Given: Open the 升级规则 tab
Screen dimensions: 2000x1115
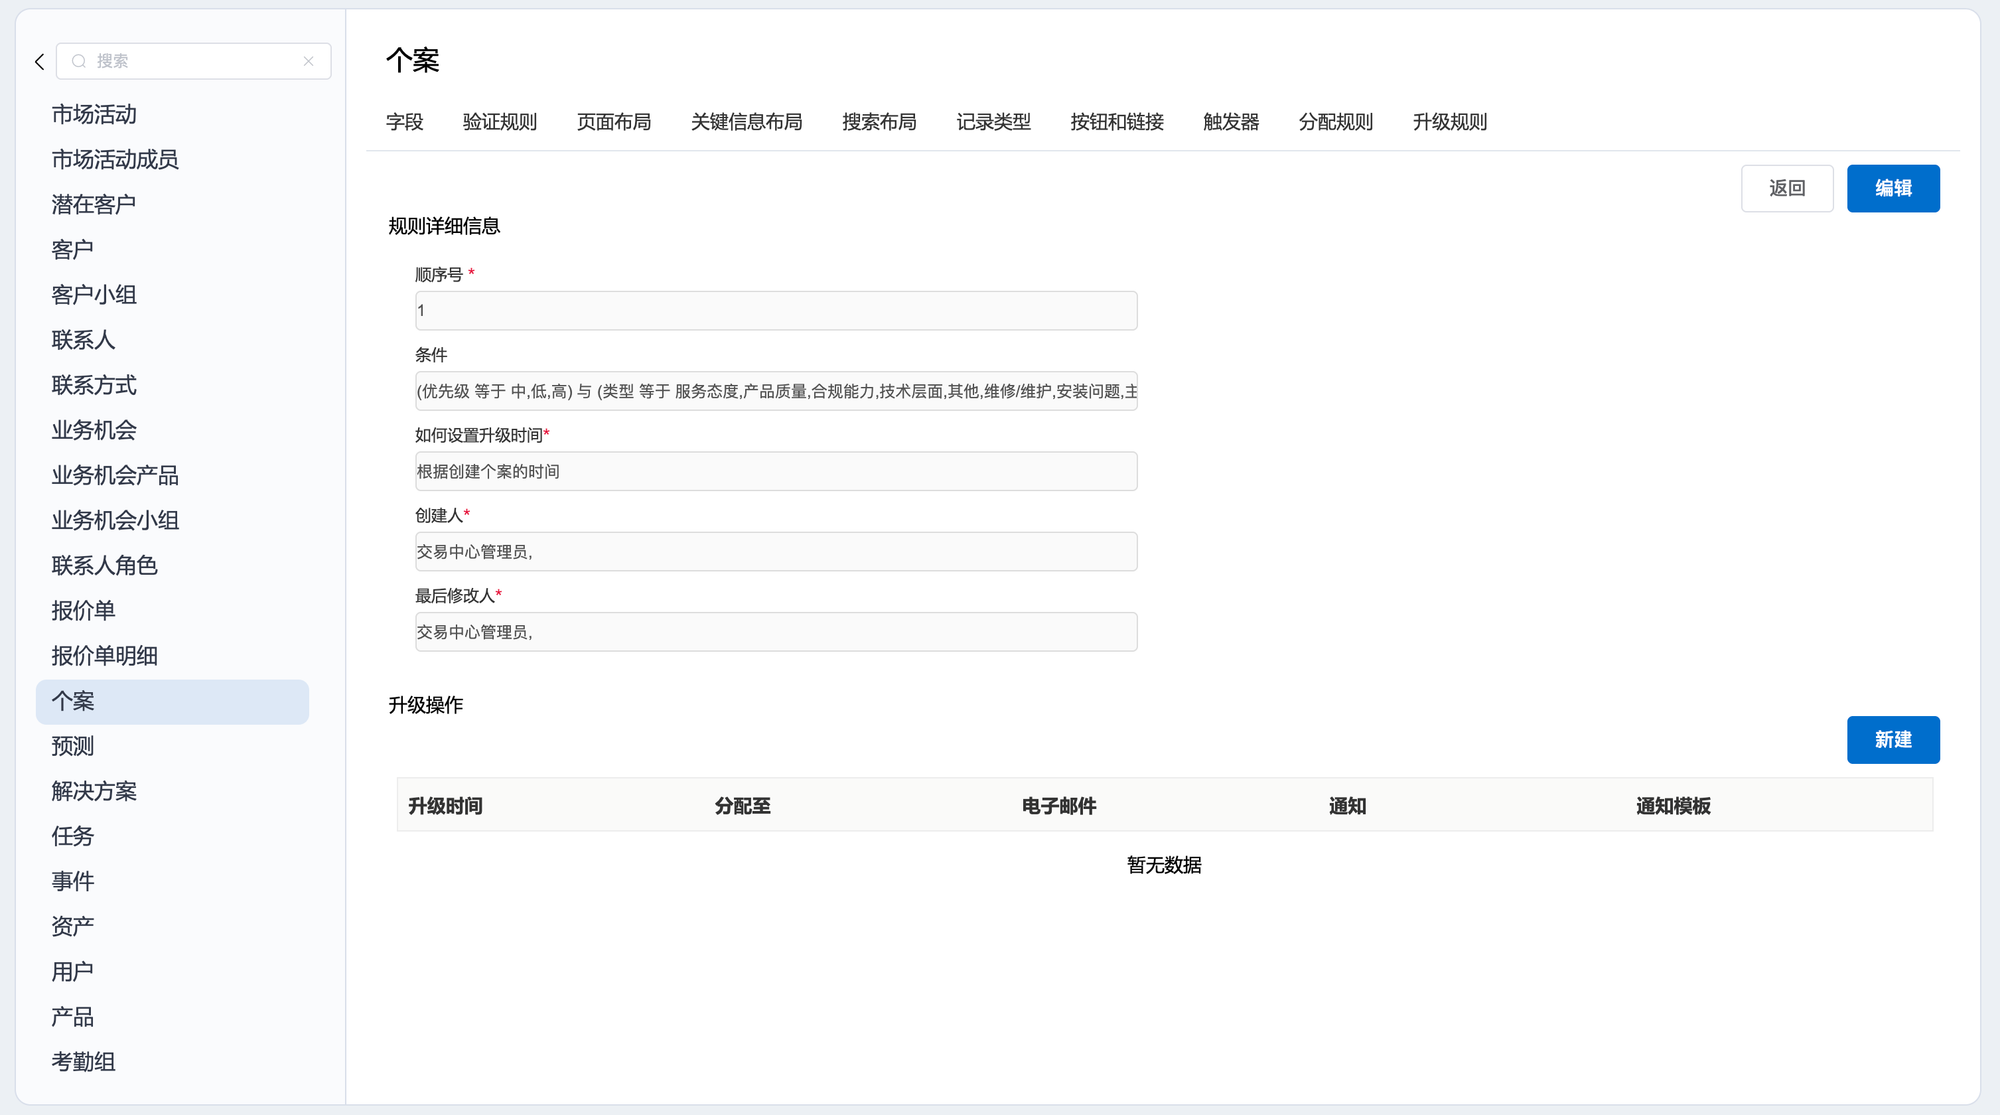Looking at the screenshot, I should [x=1449, y=122].
